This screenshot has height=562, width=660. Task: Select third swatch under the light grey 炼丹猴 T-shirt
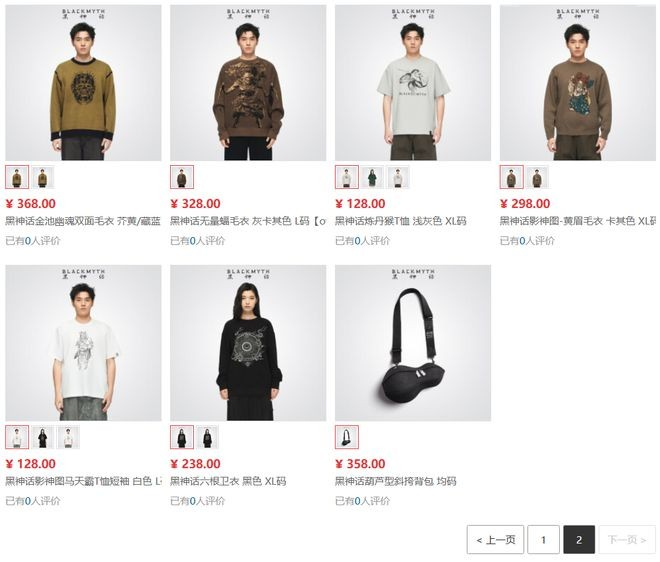tap(398, 177)
